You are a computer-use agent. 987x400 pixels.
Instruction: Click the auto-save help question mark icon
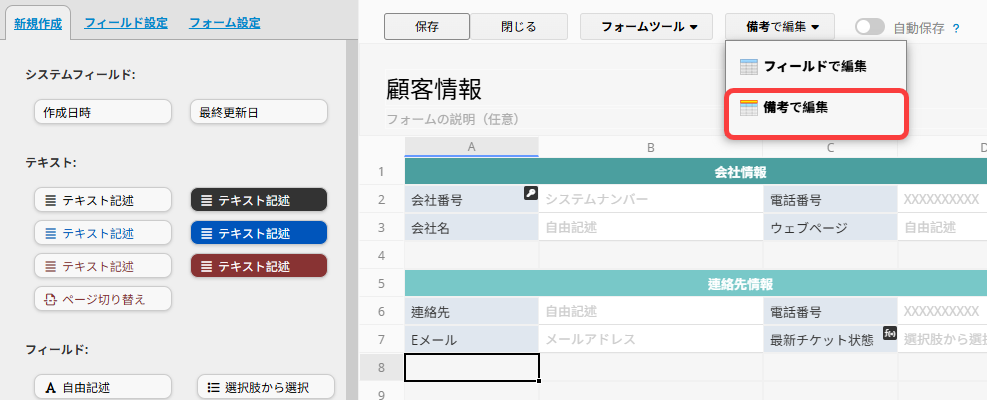click(x=956, y=28)
